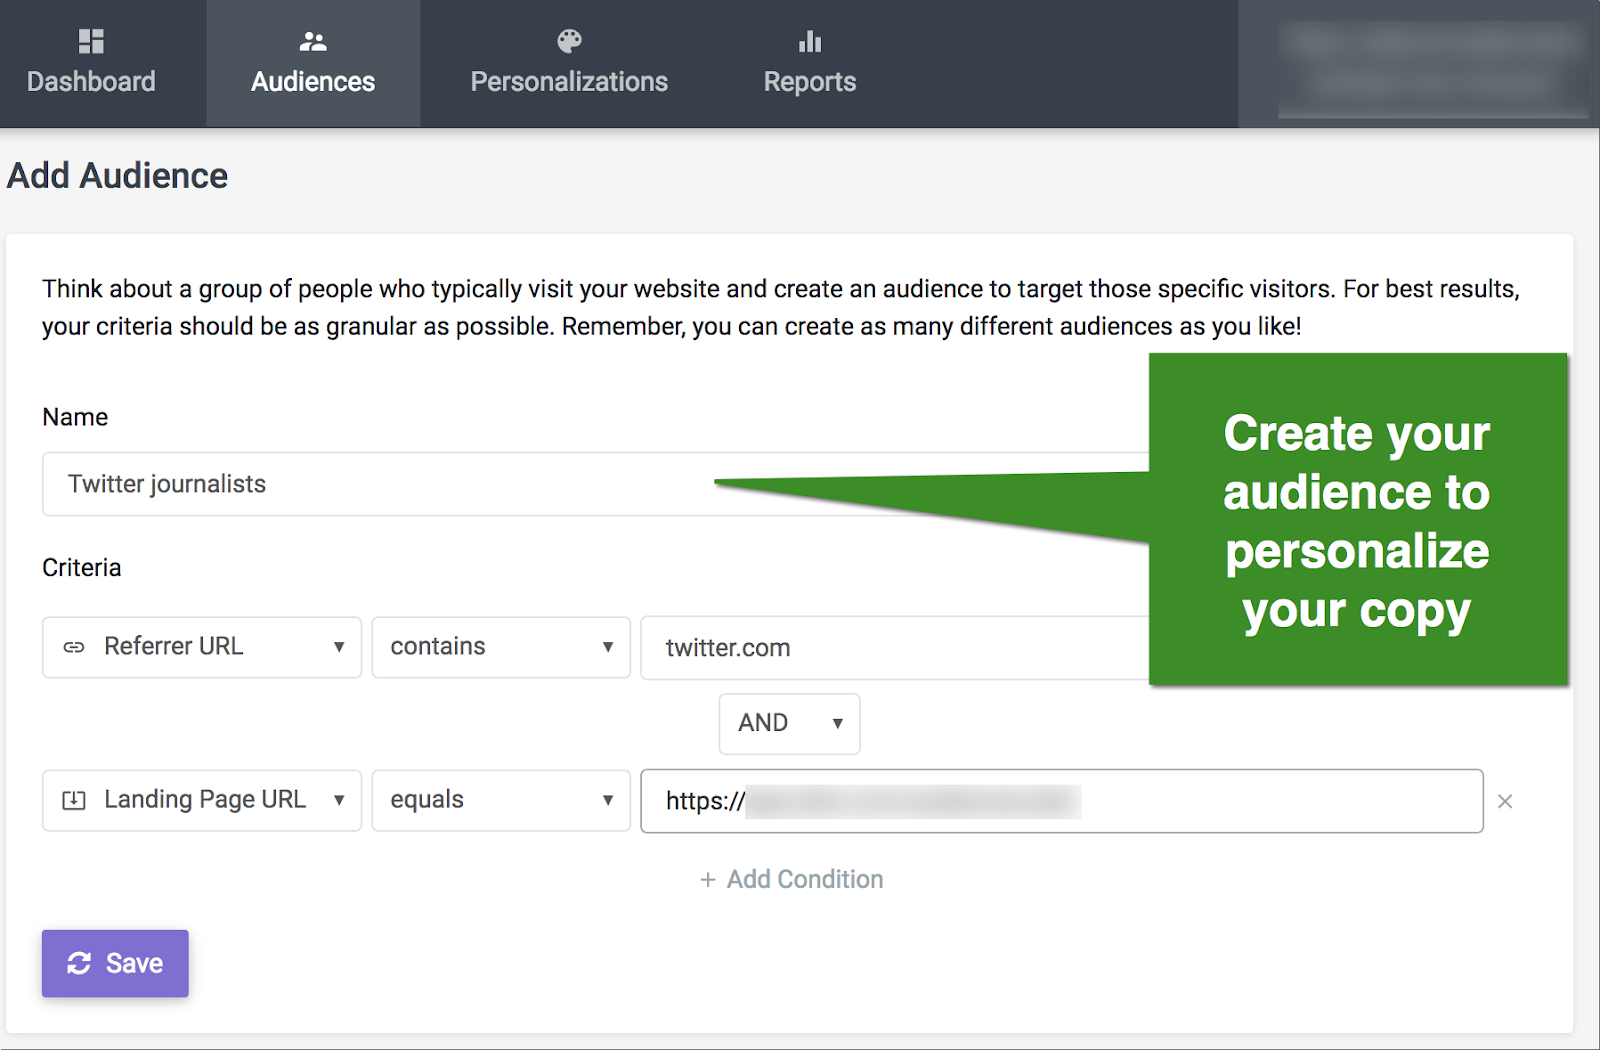Remove the Landing Page URL condition
Viewport: 1600px width, 1050px height.
coord(1505,801)
